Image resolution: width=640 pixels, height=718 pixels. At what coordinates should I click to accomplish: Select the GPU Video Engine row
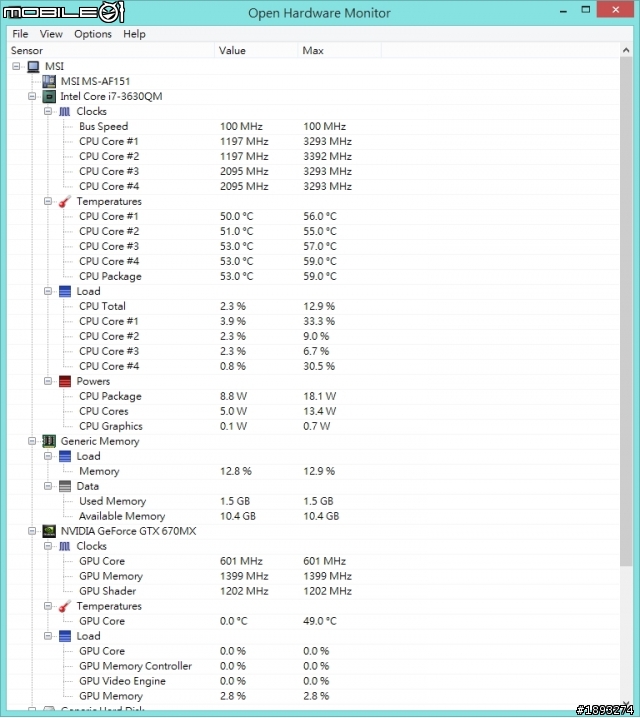314,681
